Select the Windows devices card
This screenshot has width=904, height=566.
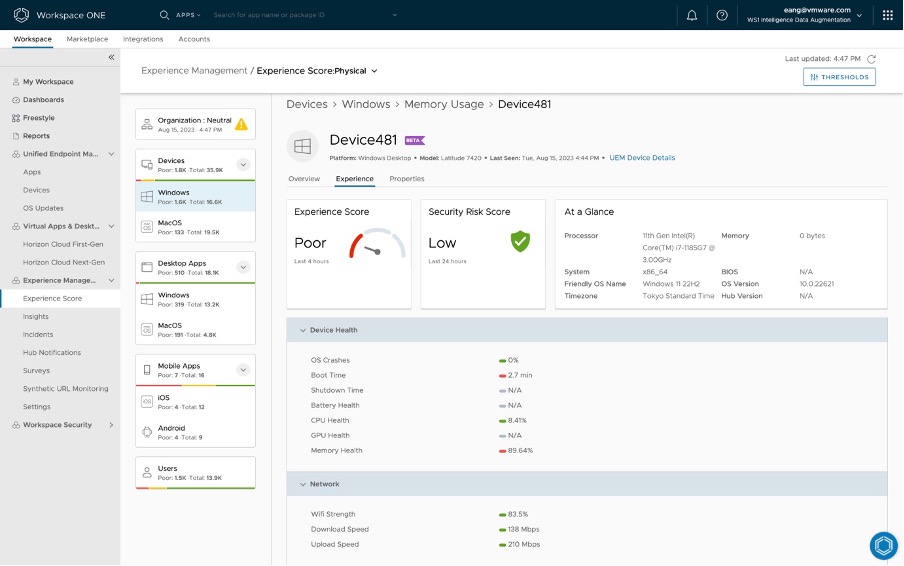click(195, 197)
